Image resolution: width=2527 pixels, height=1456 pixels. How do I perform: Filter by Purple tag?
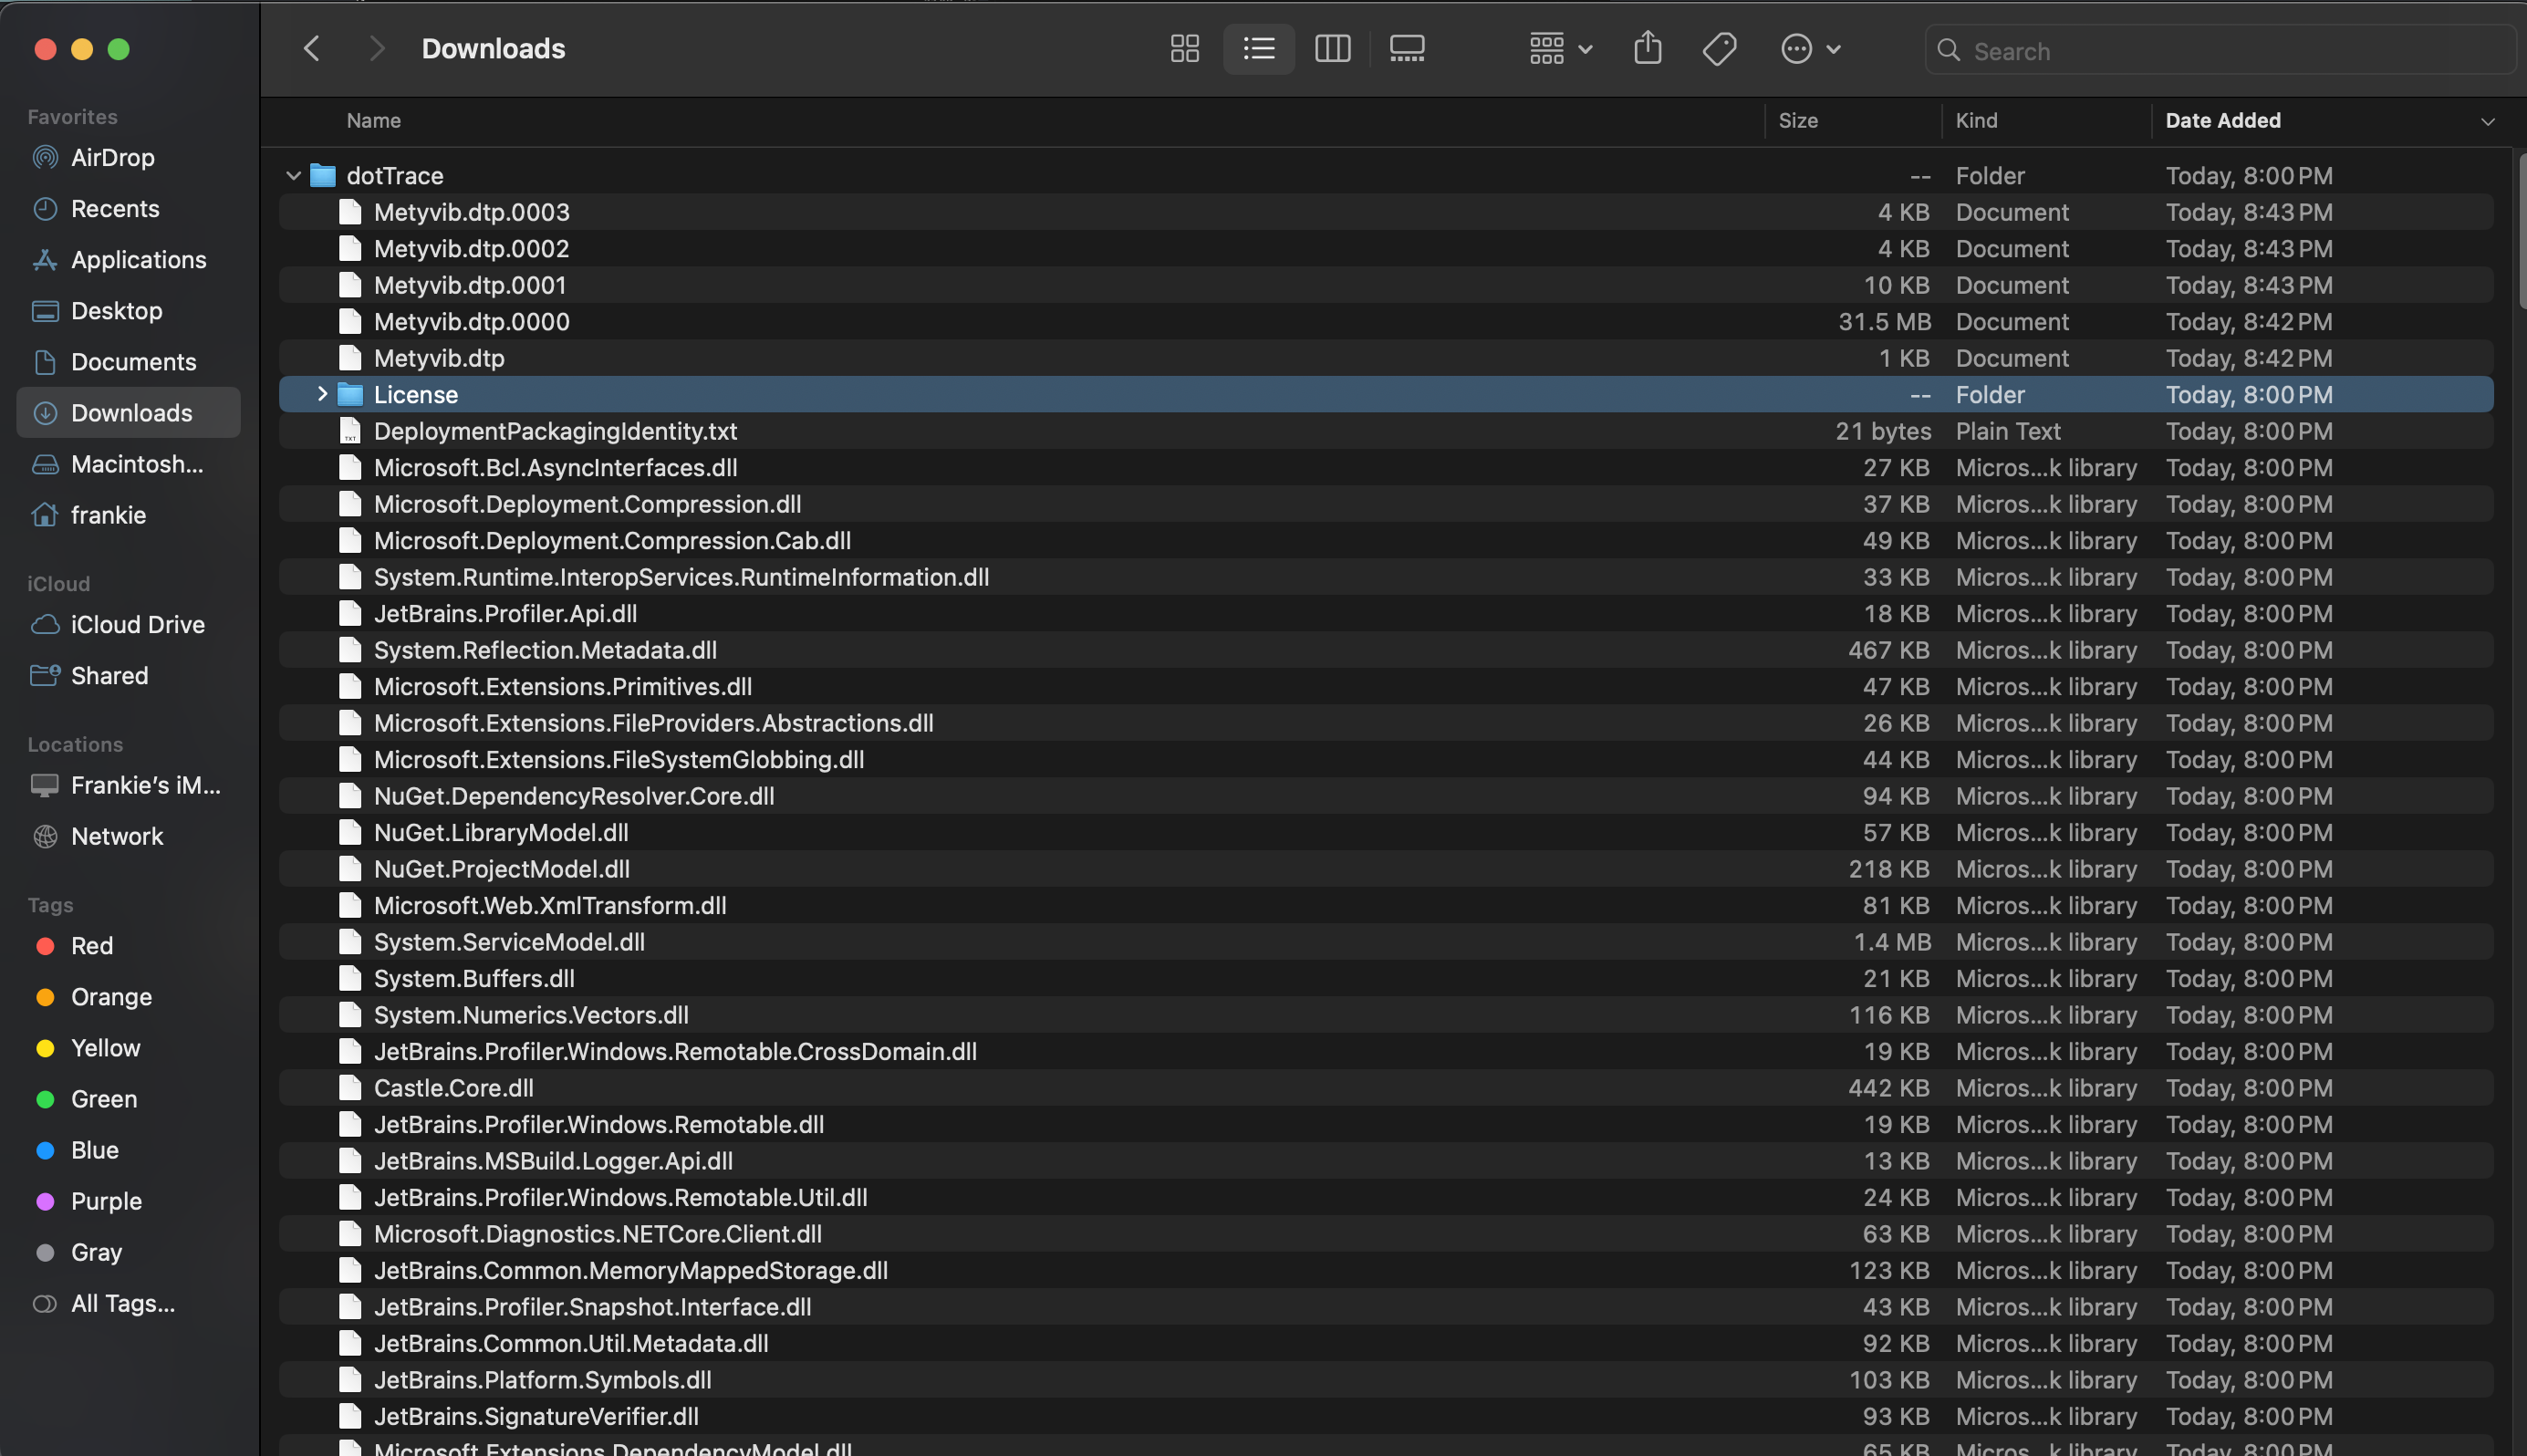click(x=128, y=1201)
